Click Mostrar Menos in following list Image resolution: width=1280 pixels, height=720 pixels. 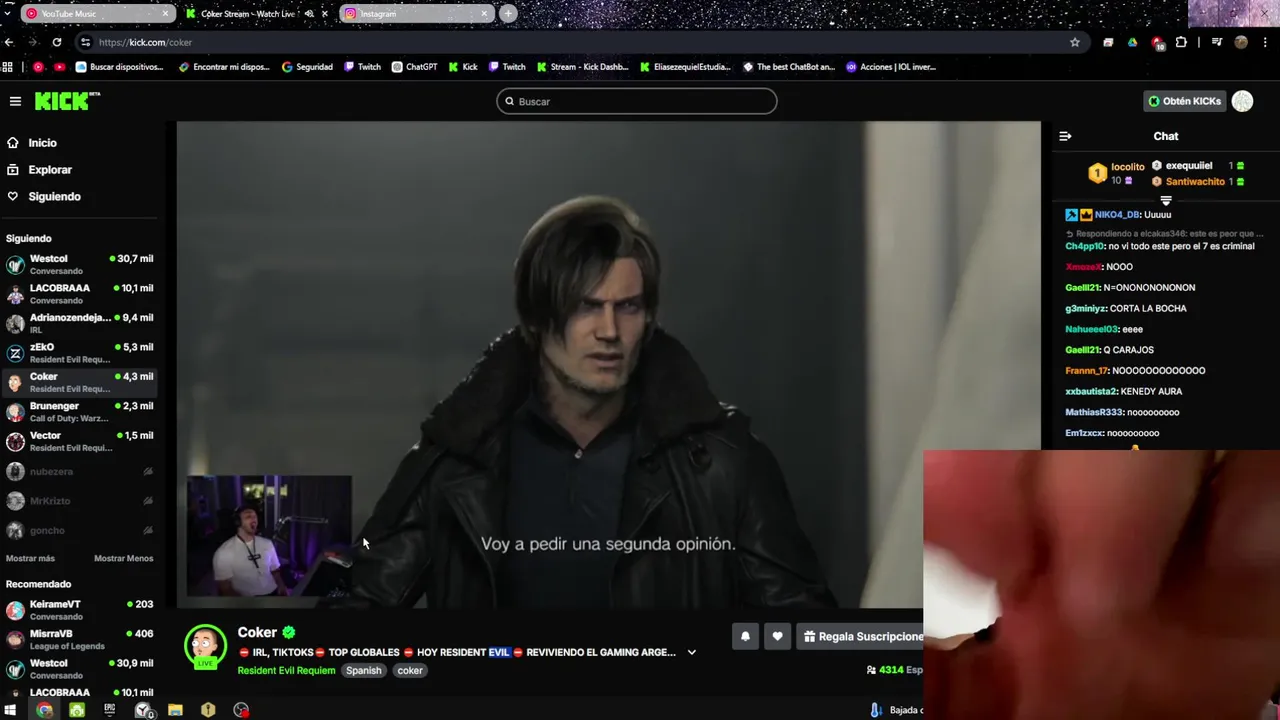pos(124,558)
